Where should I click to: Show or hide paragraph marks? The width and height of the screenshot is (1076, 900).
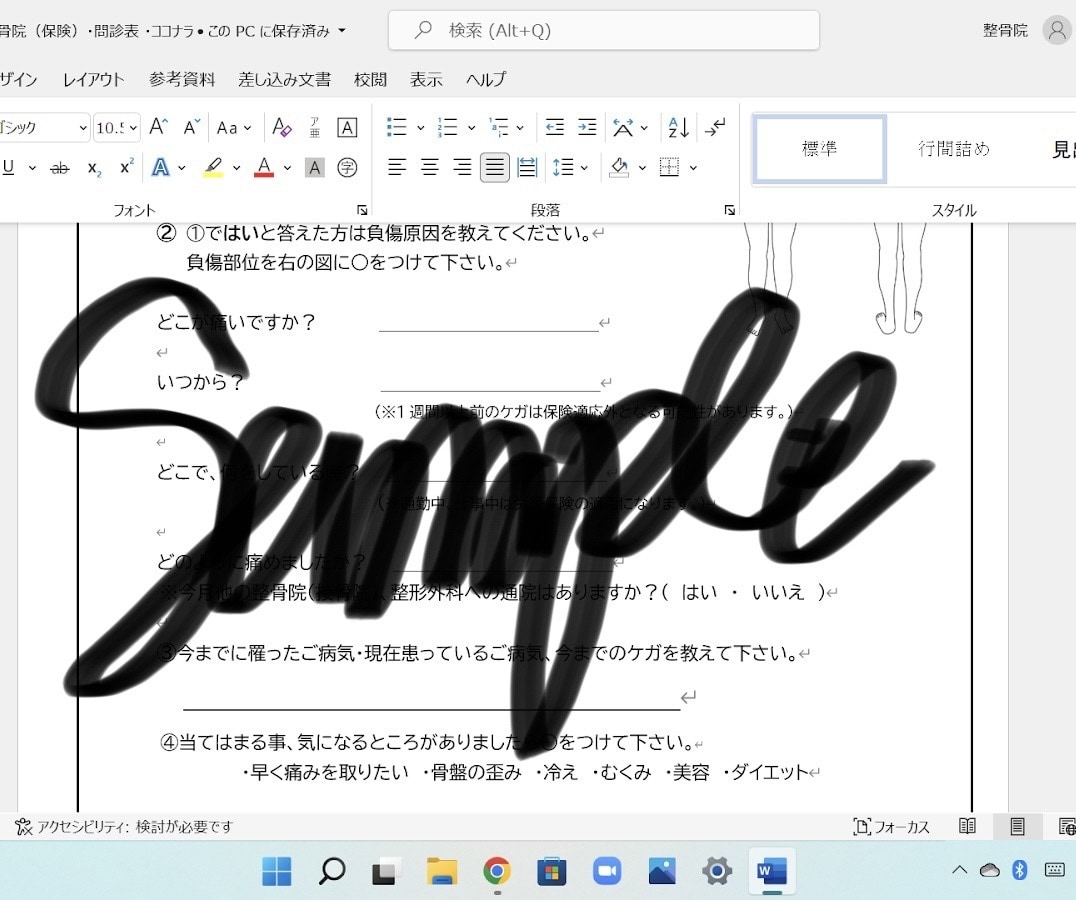tap(715, 127)
